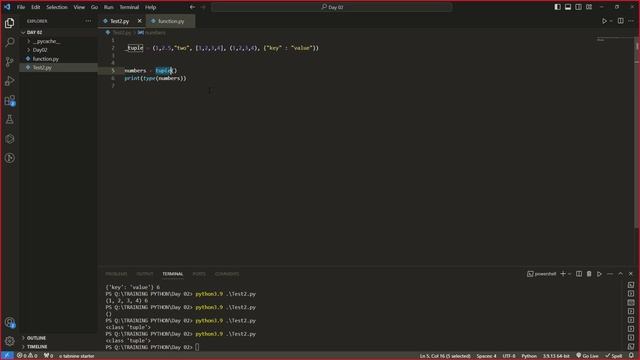This screenshot has width=640, height=360.
Task: Click the VS Code logo in title bar
Action: [7, 7]
